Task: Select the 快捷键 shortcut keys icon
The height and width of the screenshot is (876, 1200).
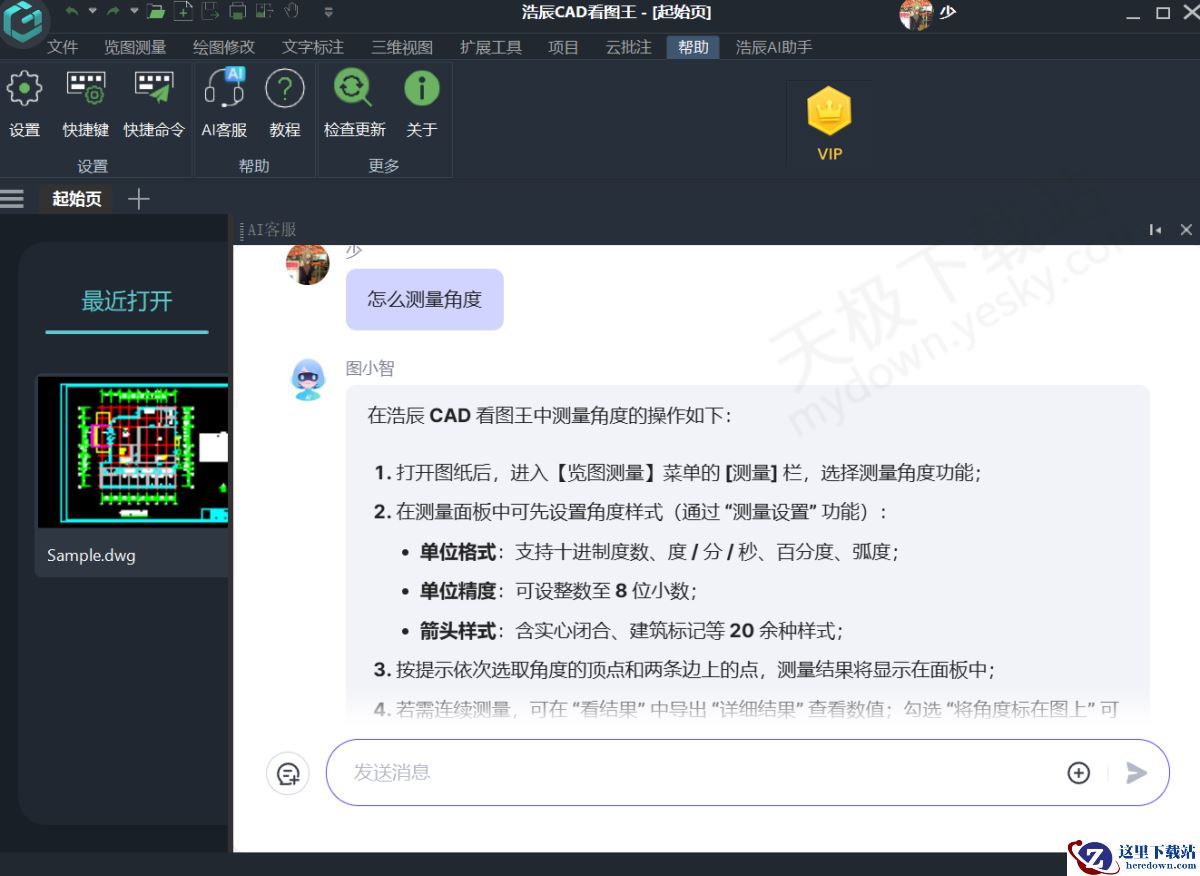Action: tap(84, 87)
